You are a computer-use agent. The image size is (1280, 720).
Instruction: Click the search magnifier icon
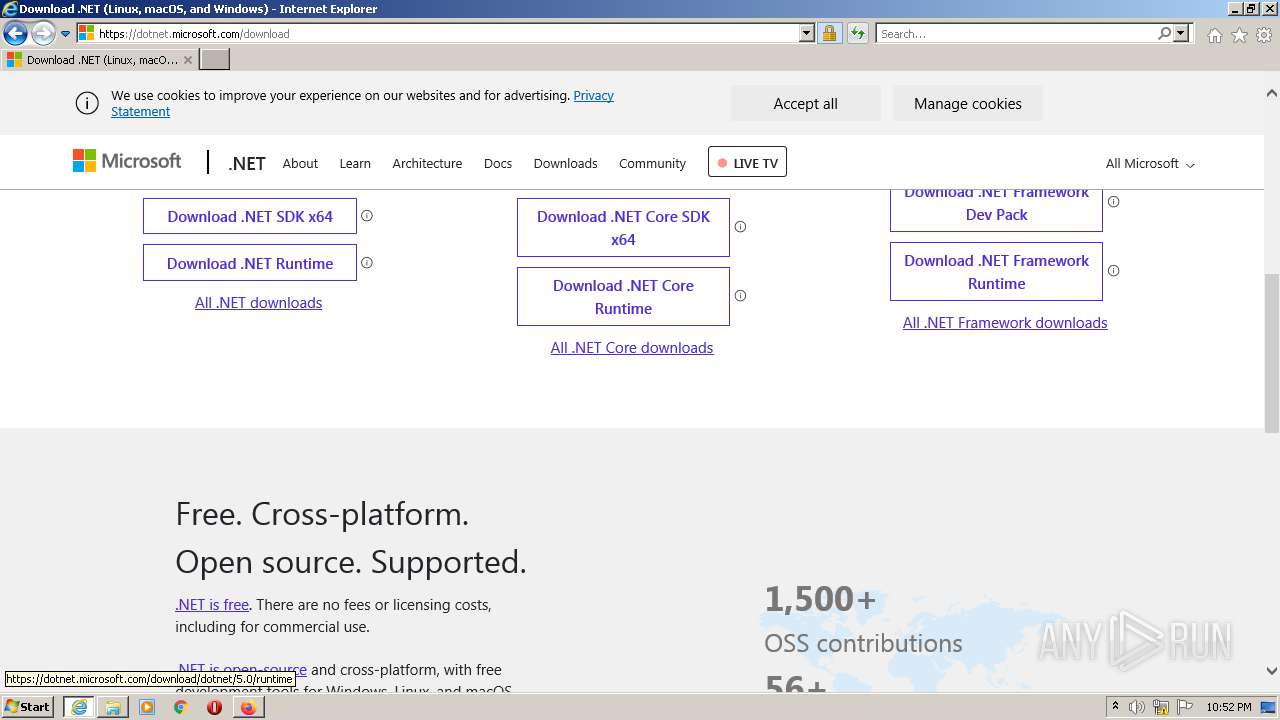pyautogui.click(x=1164, y=34)
